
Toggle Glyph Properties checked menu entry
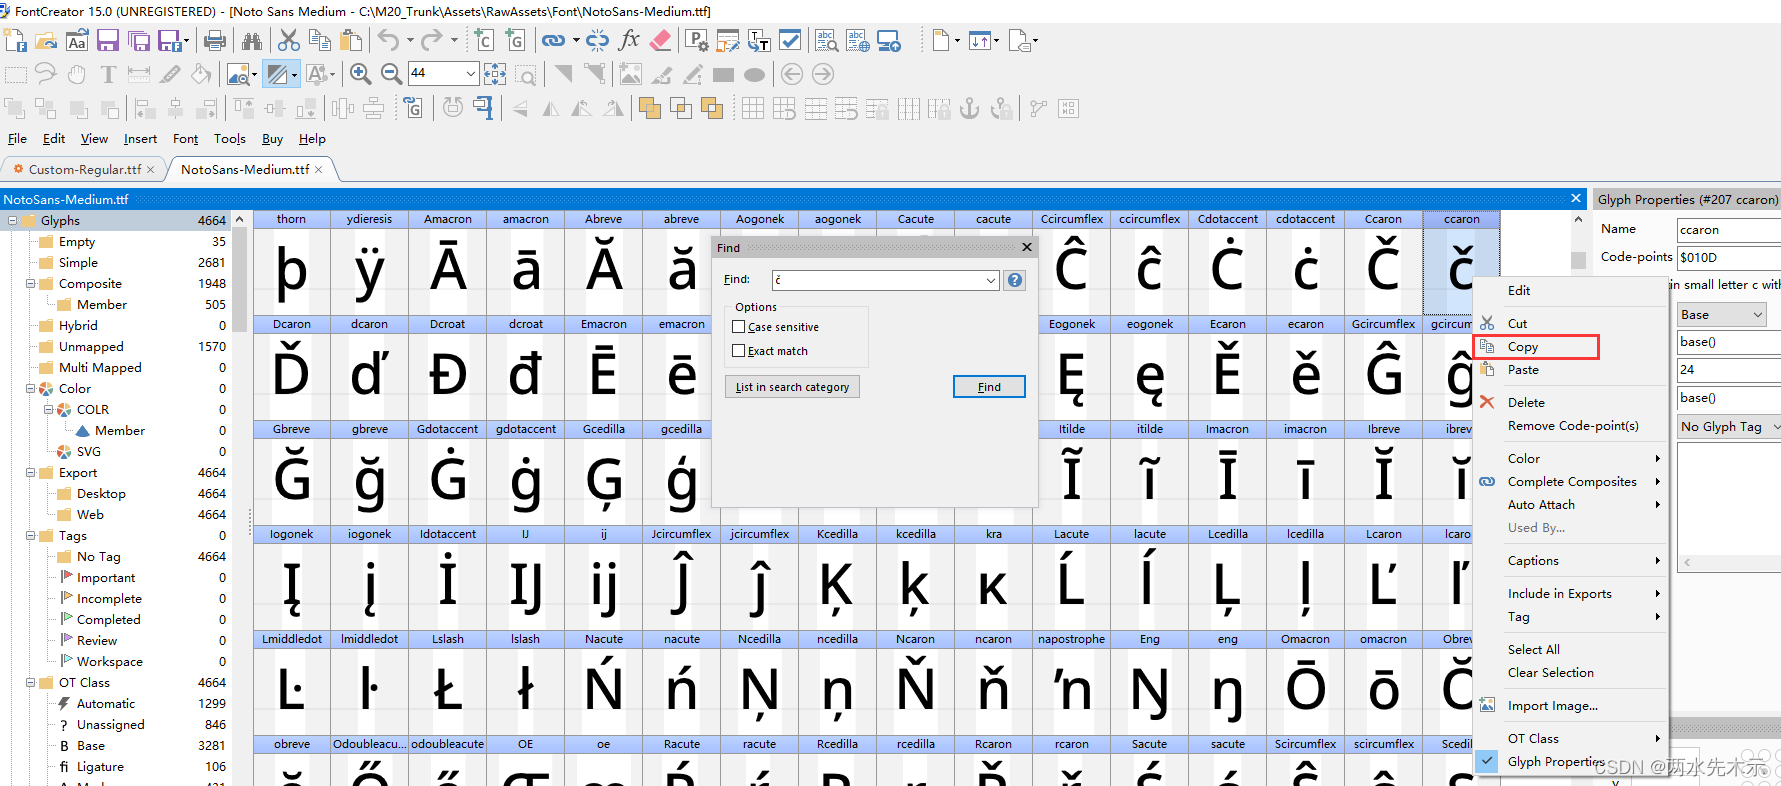[x=1556, y=762]
